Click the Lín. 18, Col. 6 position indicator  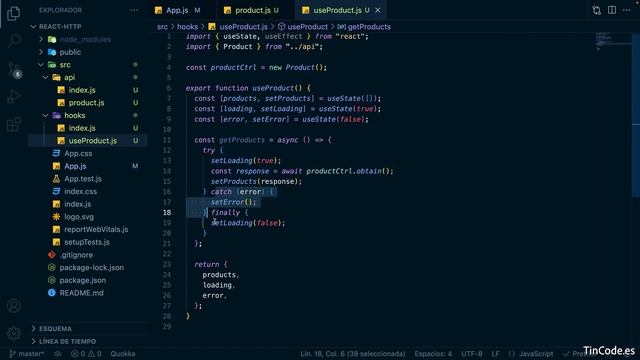(x=353, y=353)
